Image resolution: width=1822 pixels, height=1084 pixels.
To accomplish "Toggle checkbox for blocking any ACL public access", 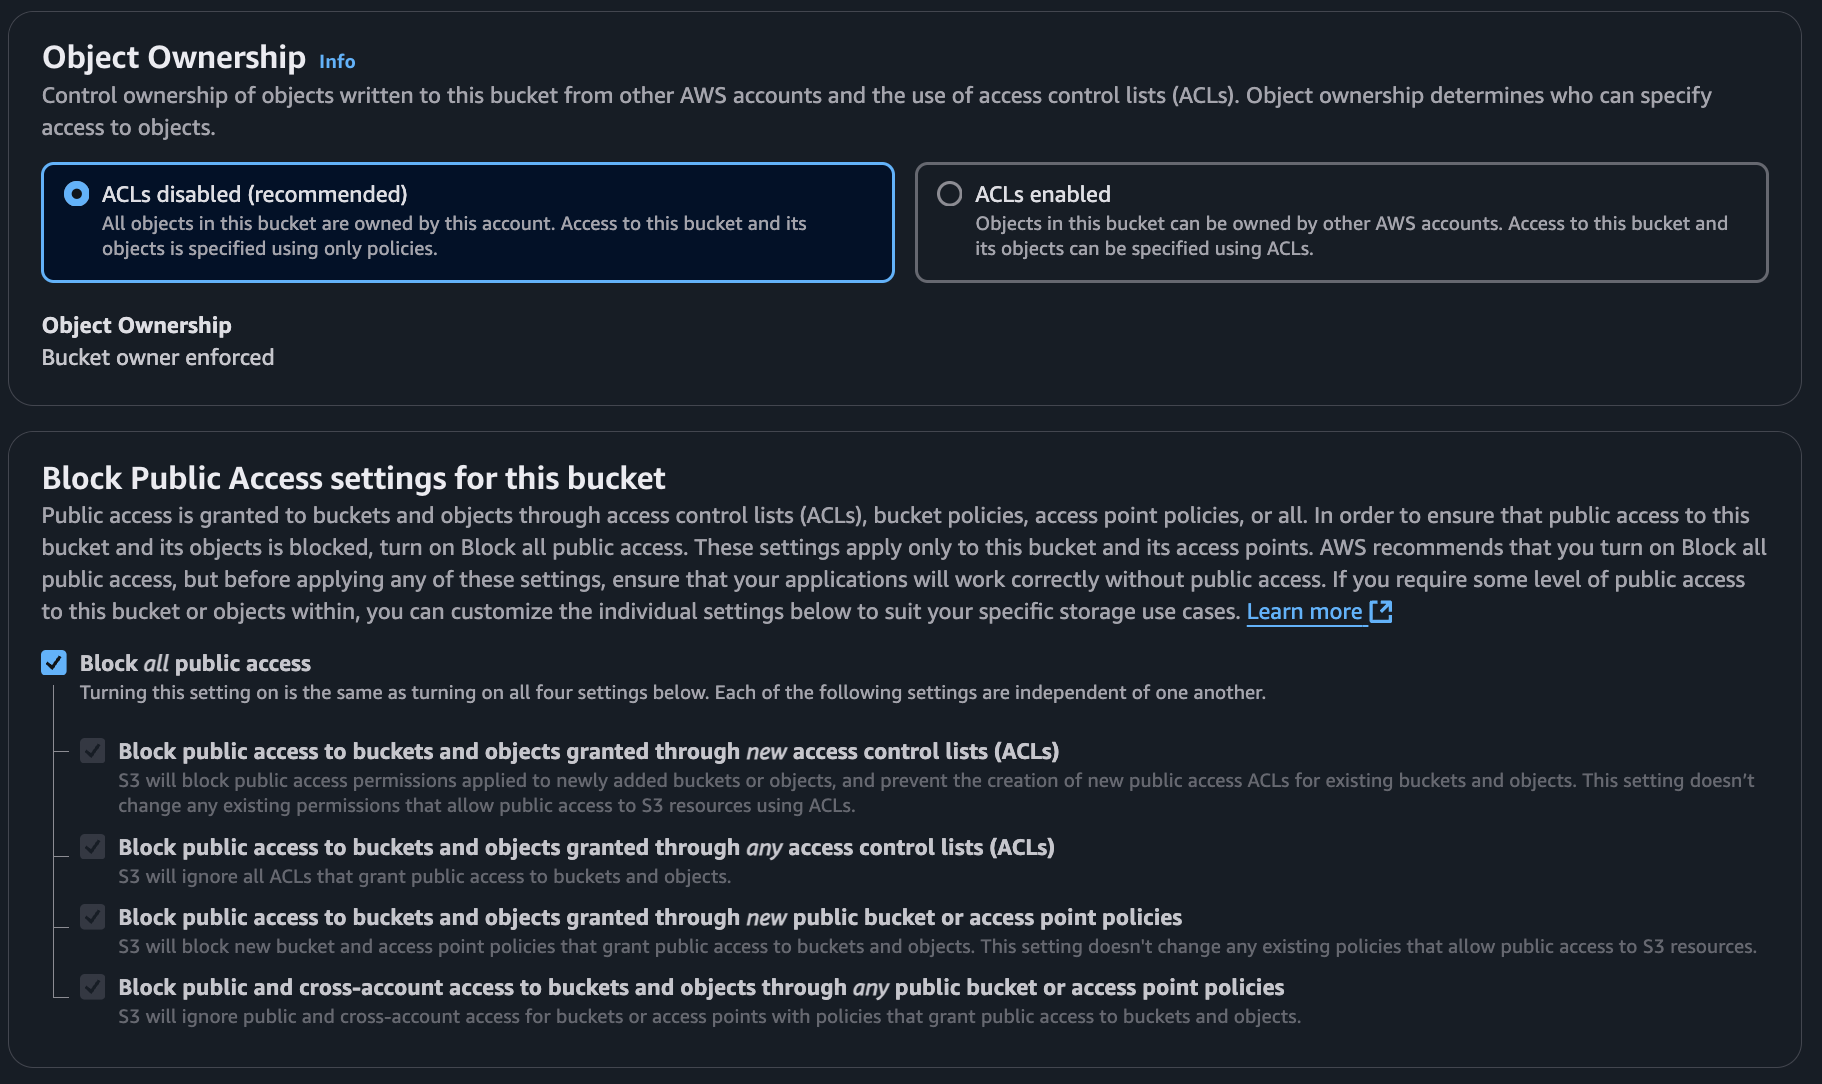I will (x=93, y=847).
